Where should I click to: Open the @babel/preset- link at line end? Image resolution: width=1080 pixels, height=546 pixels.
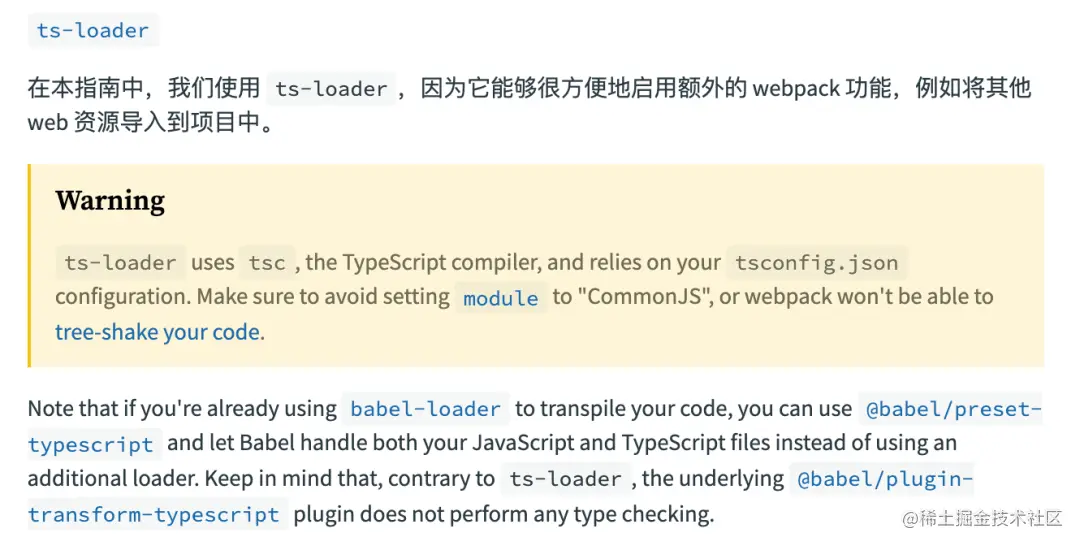(x=953, y=409)
